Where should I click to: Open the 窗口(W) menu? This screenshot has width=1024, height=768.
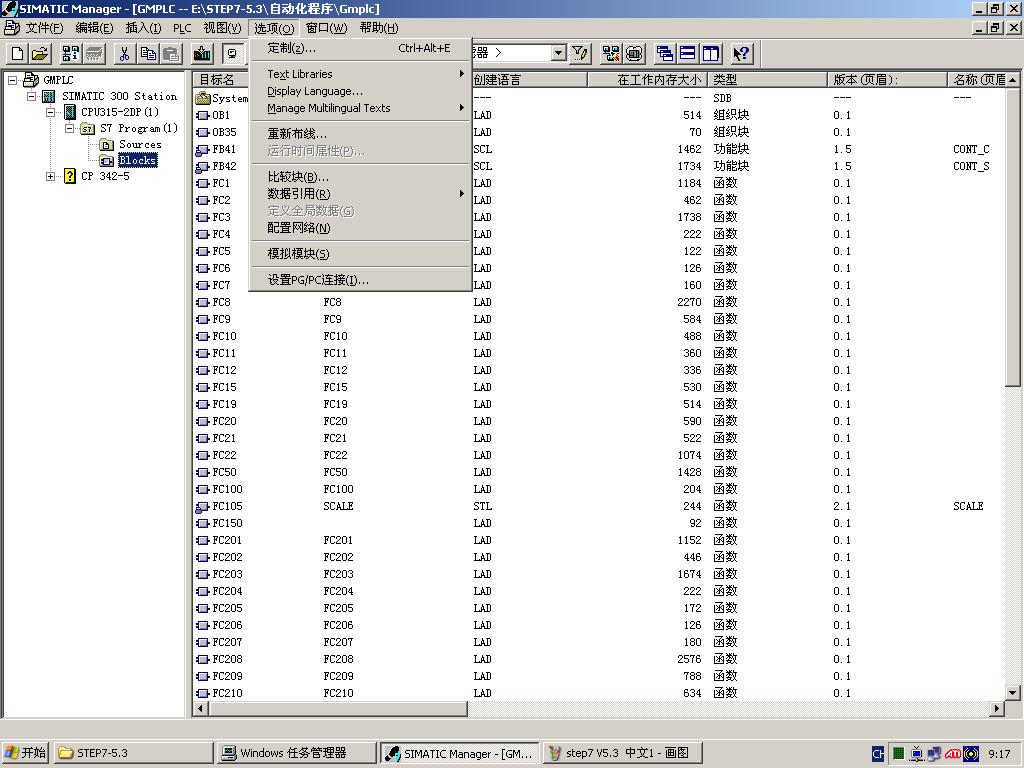click(326, 28)
